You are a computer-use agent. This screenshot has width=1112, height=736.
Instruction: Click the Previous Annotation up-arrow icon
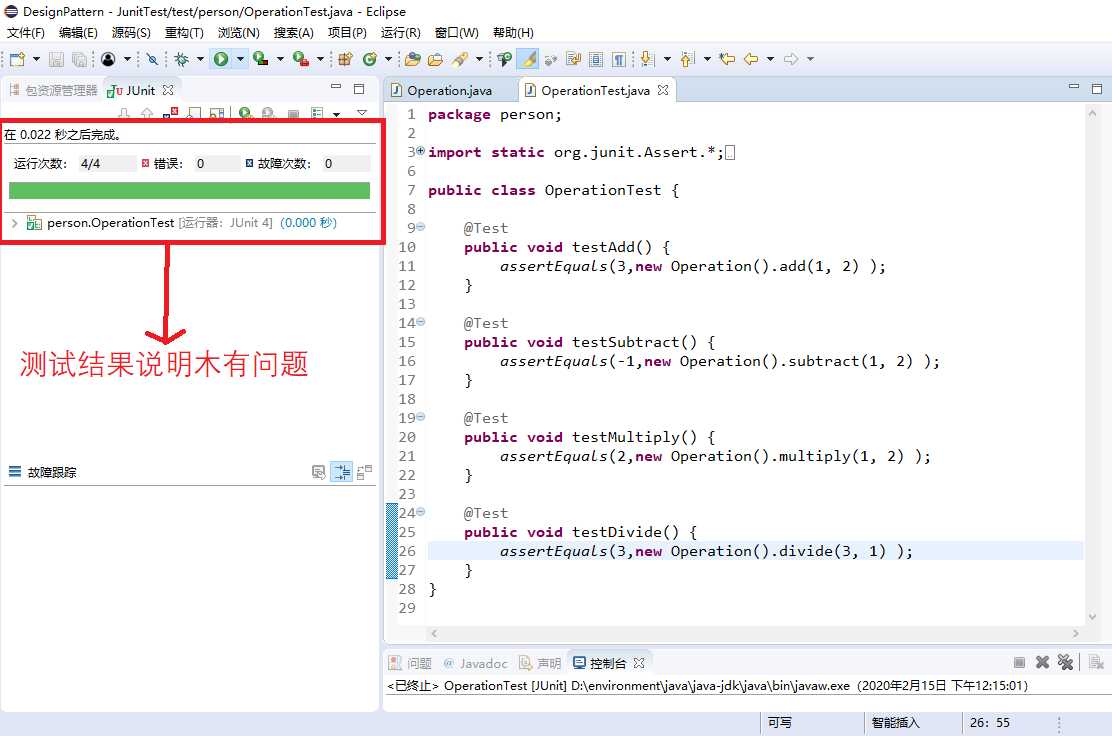coord(686,60)
